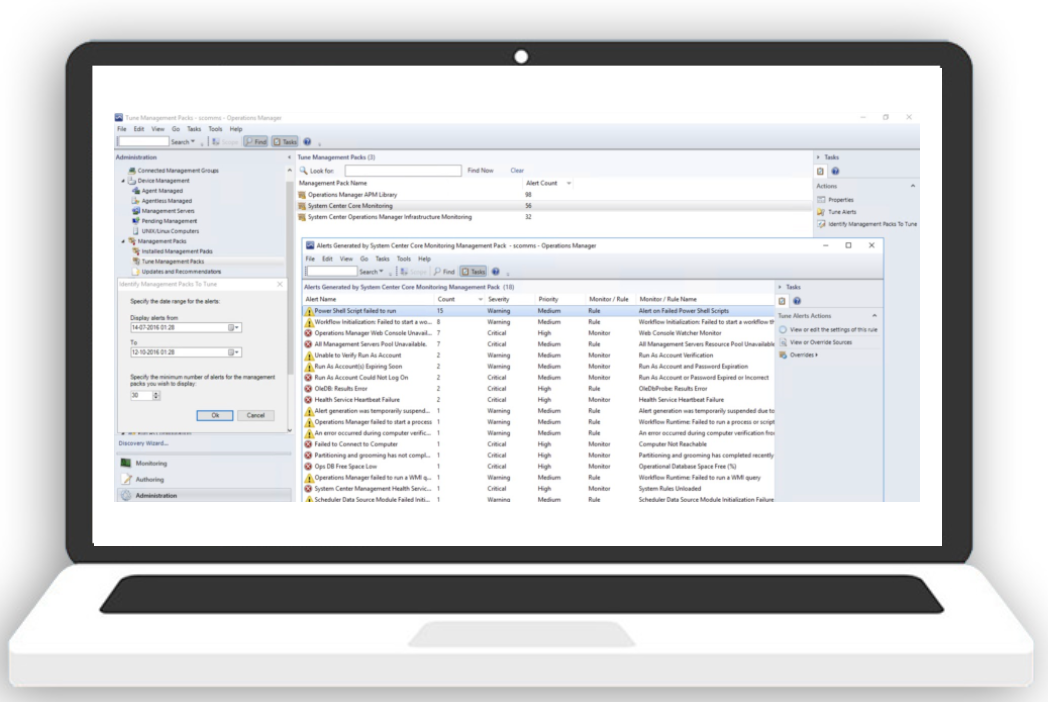Close the Identify Management Packs To Tune dialog
Screen dimensions: 1048x702
coord(280,284)
